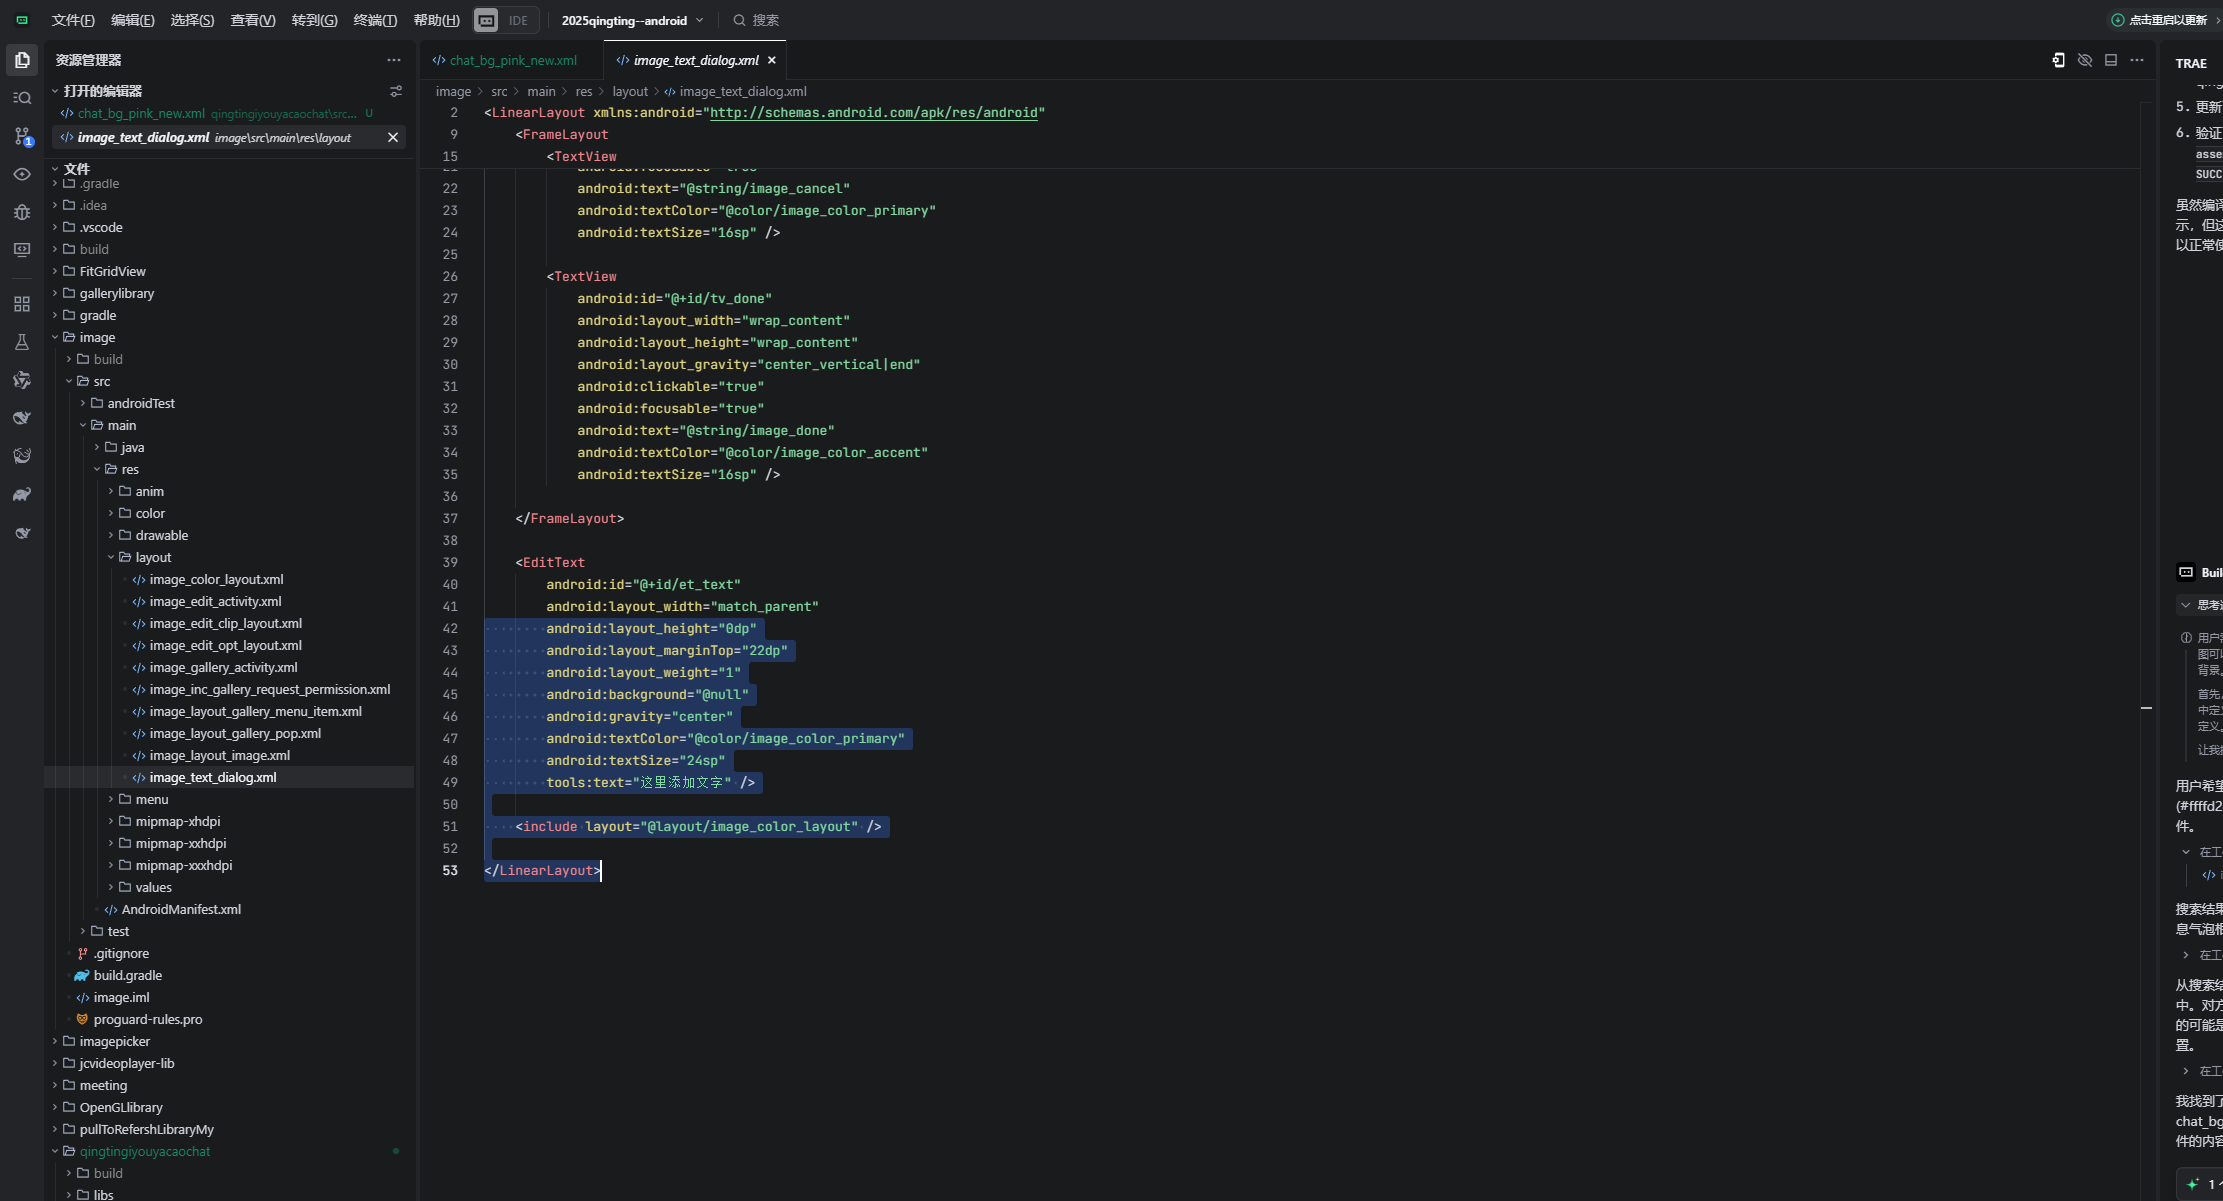Open the 编辑(E) menu
The image size is (2223, 1201).
[x=133, y=20]
